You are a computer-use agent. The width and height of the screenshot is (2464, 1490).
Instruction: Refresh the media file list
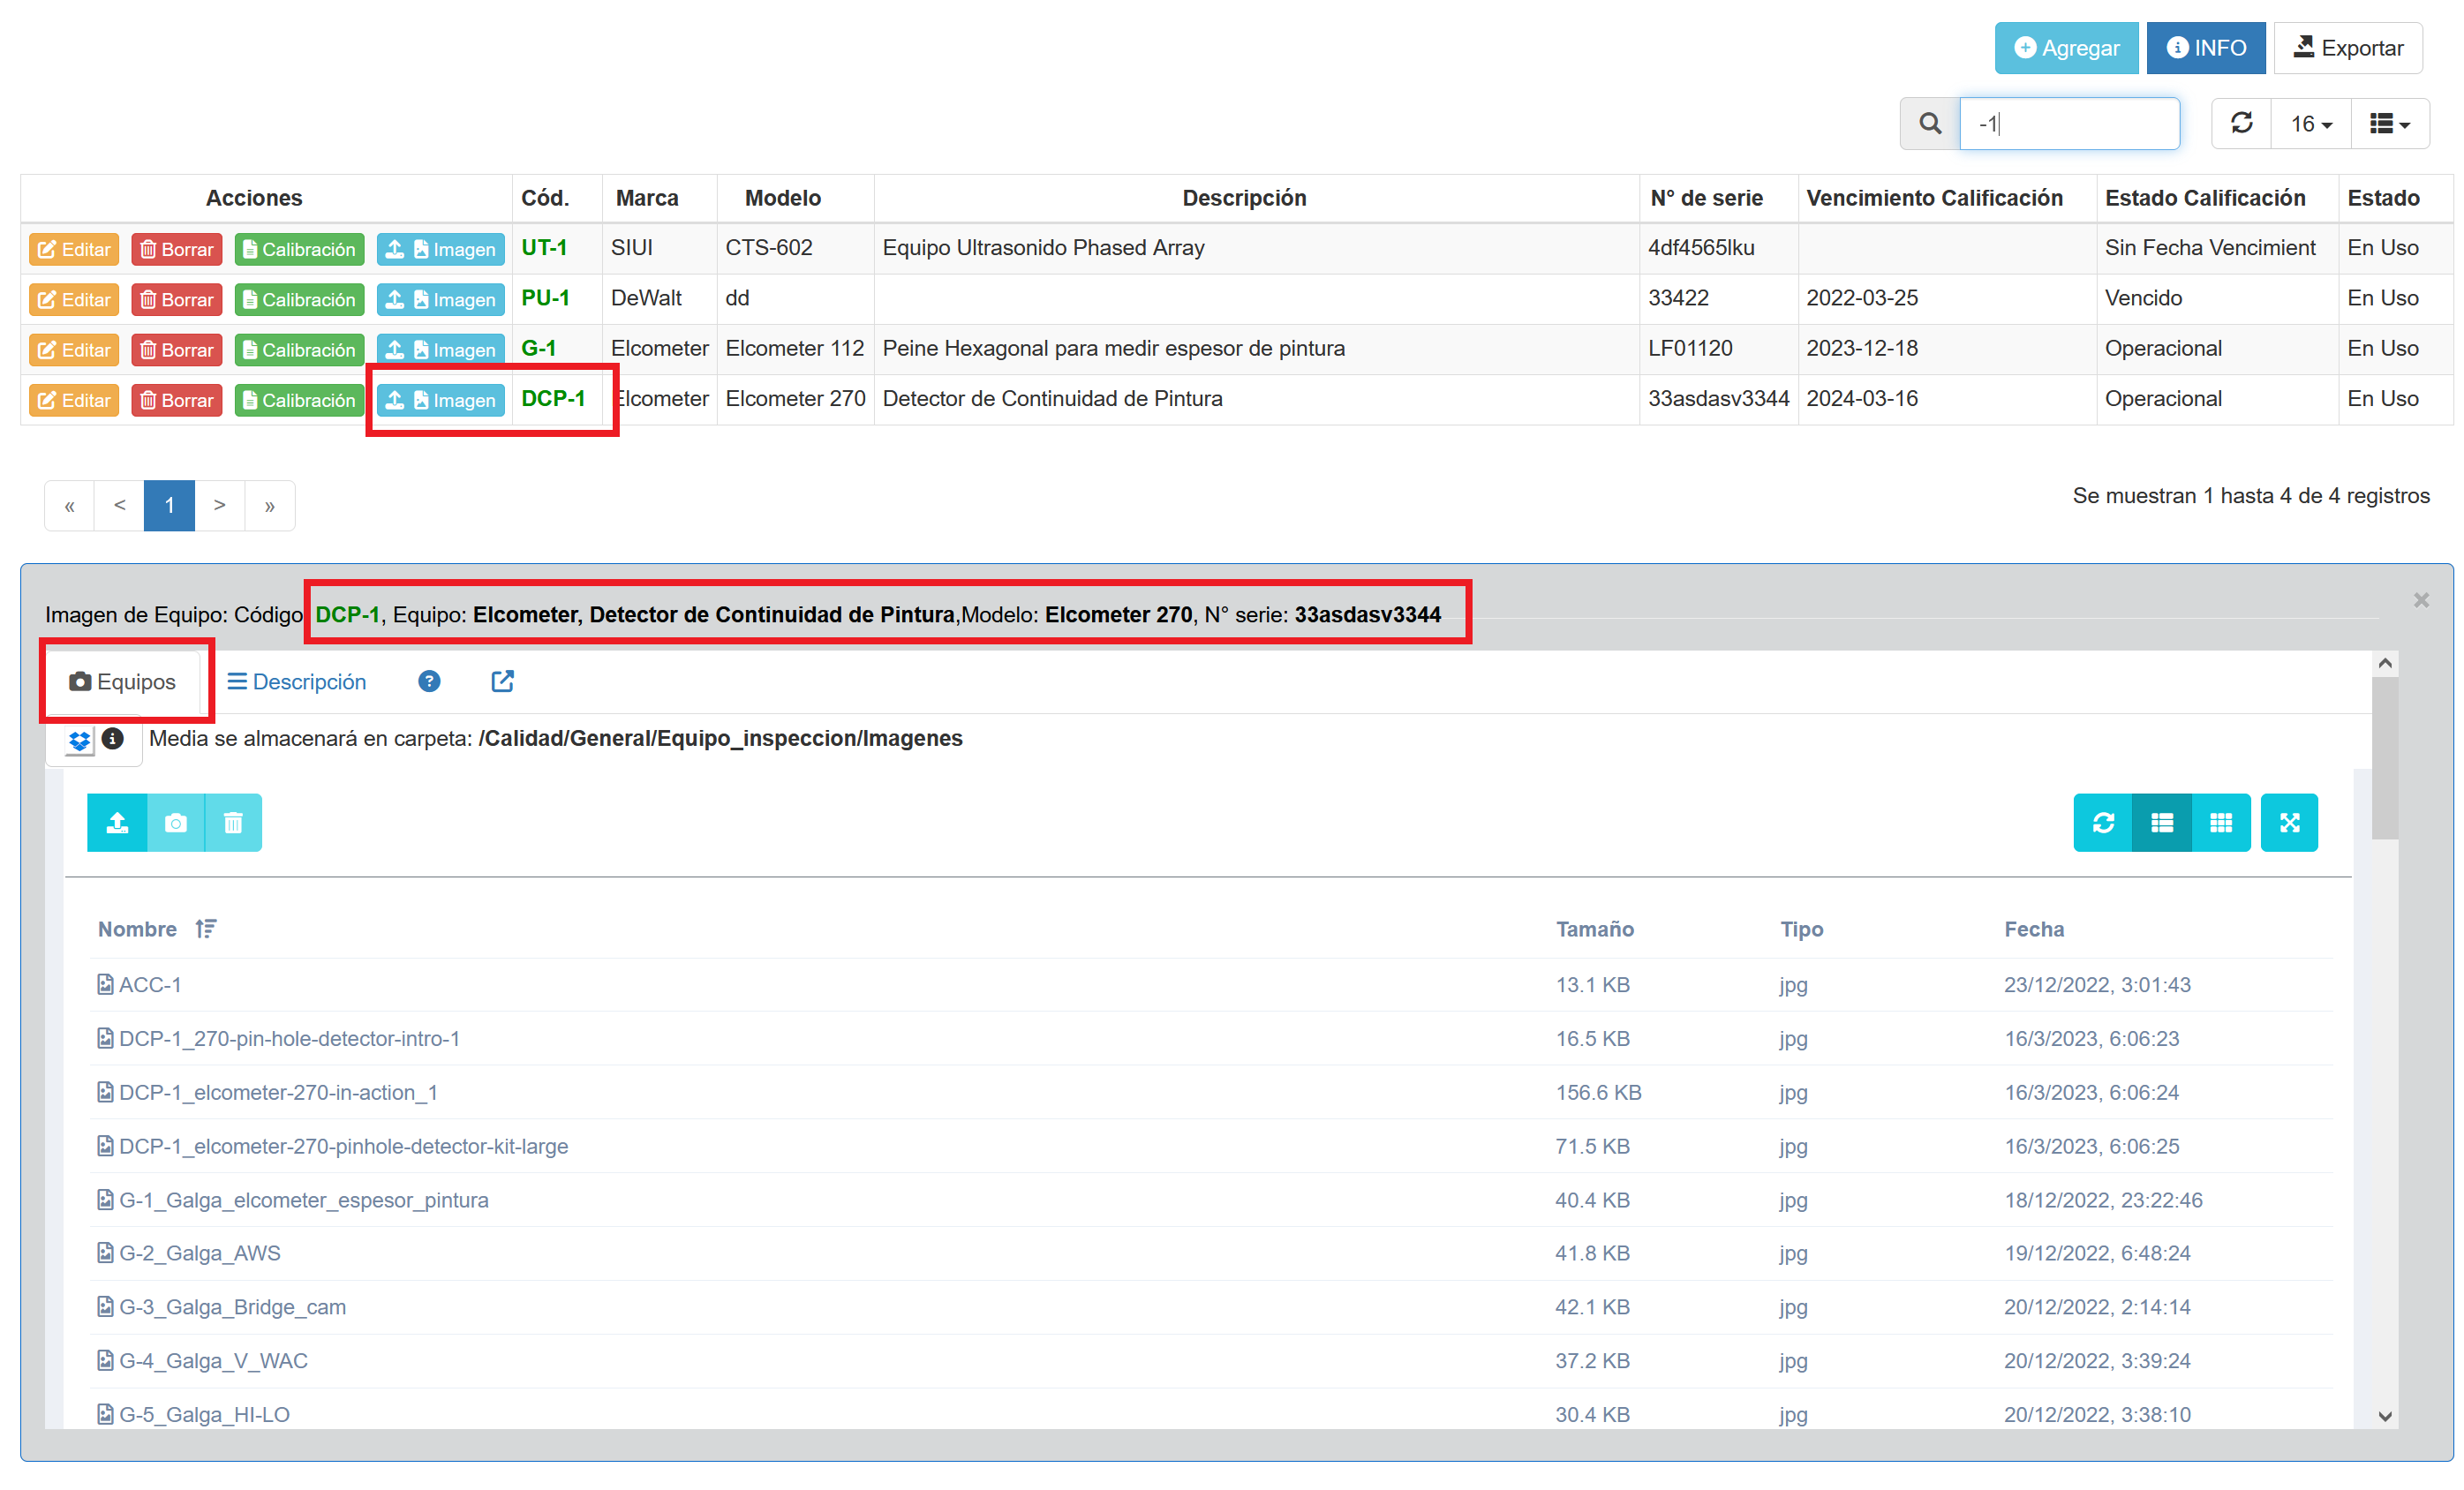(2103, 822)
